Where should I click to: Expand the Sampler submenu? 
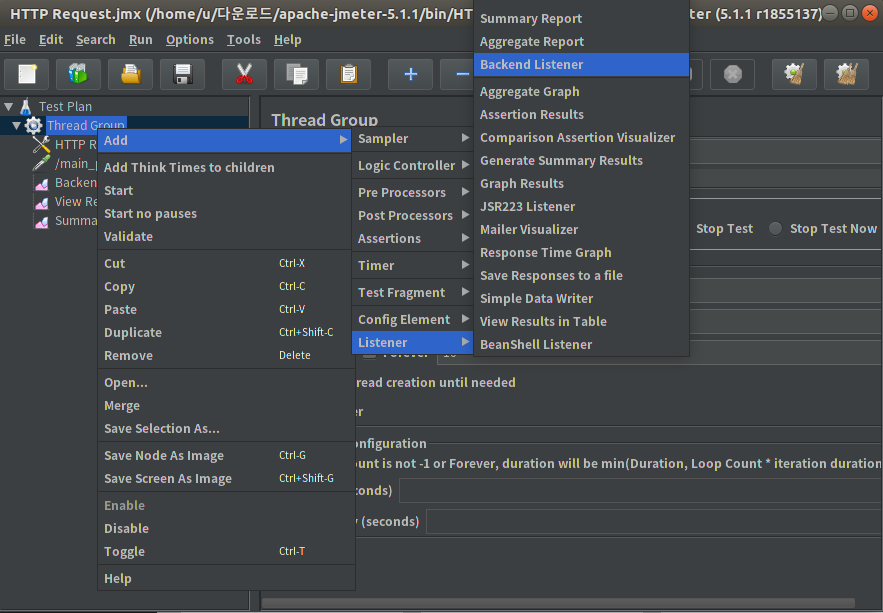412,138
